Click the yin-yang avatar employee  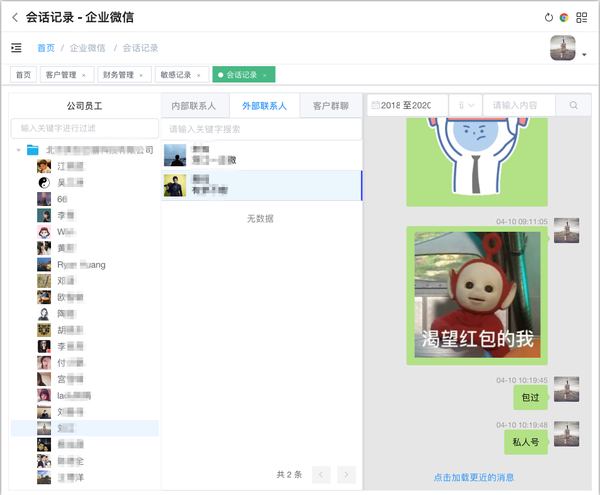click(x=44, y=183)
